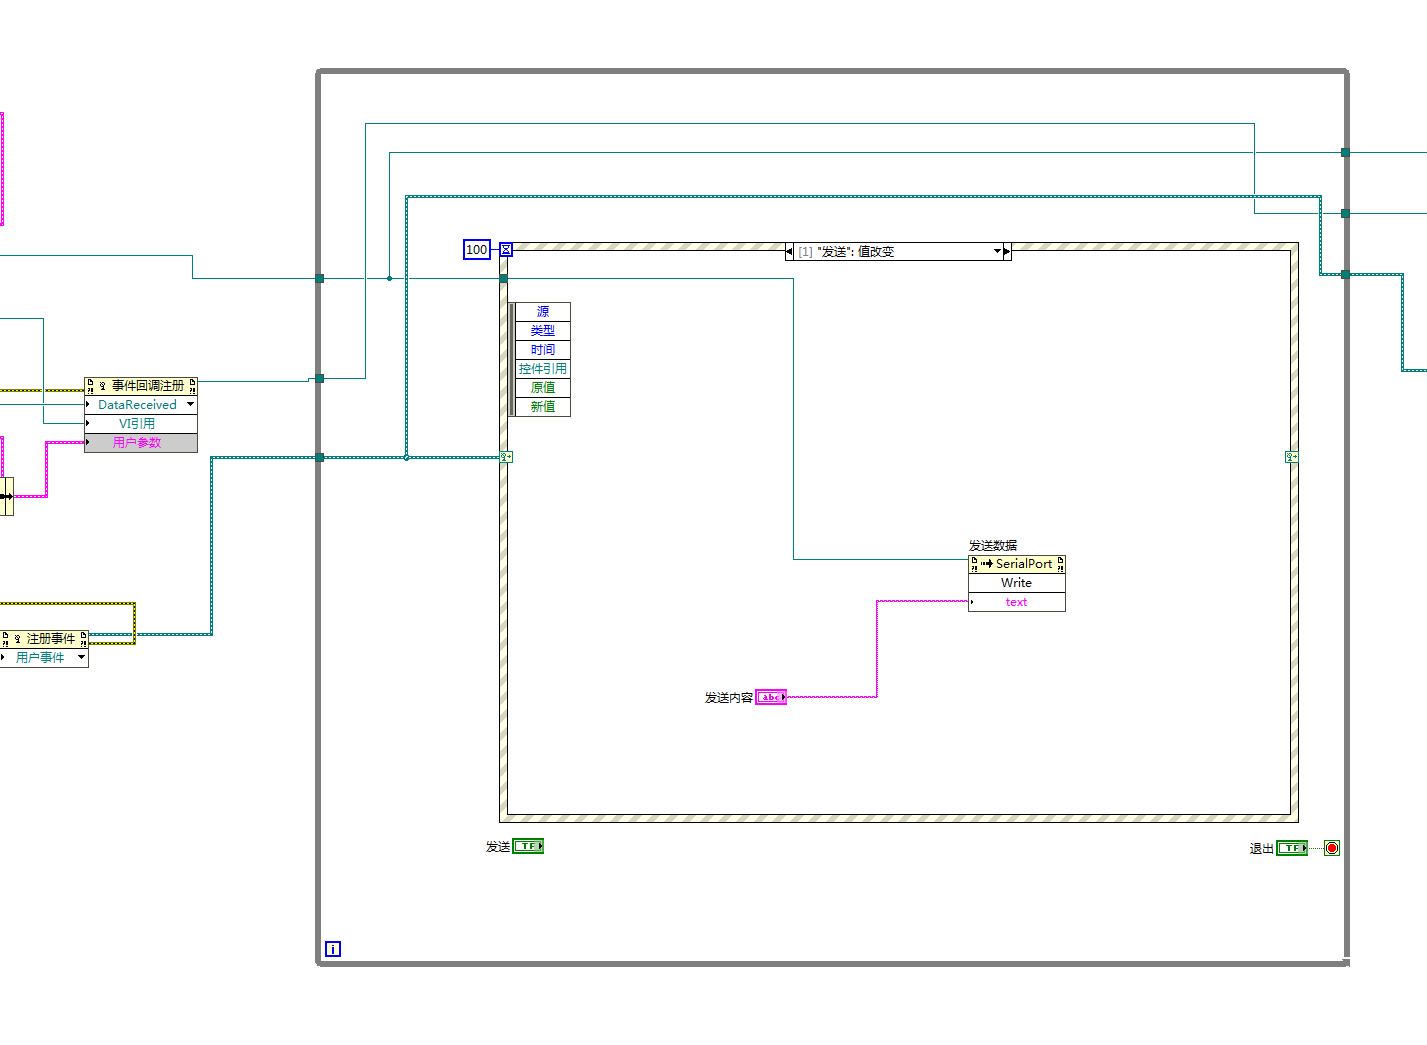Go to previous event case arrow
1427x1045 pixels.
790,252
